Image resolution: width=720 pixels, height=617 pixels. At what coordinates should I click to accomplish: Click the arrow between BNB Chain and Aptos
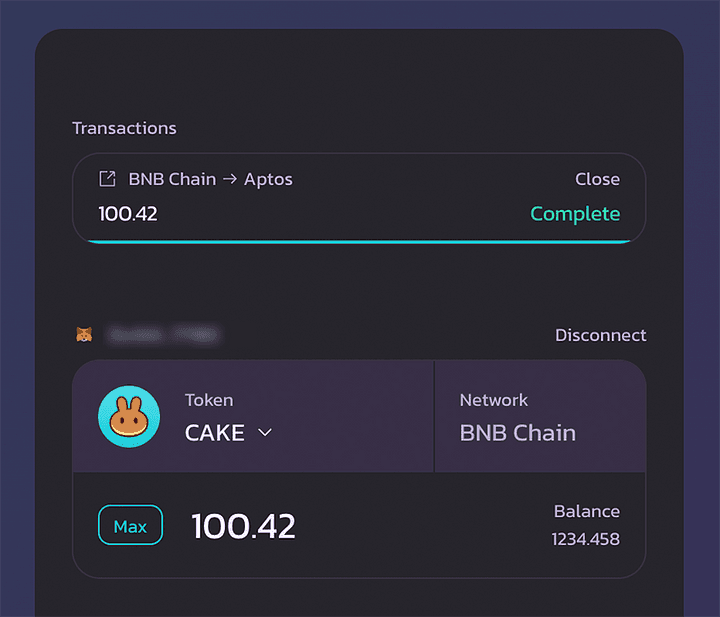coord(230,180)
